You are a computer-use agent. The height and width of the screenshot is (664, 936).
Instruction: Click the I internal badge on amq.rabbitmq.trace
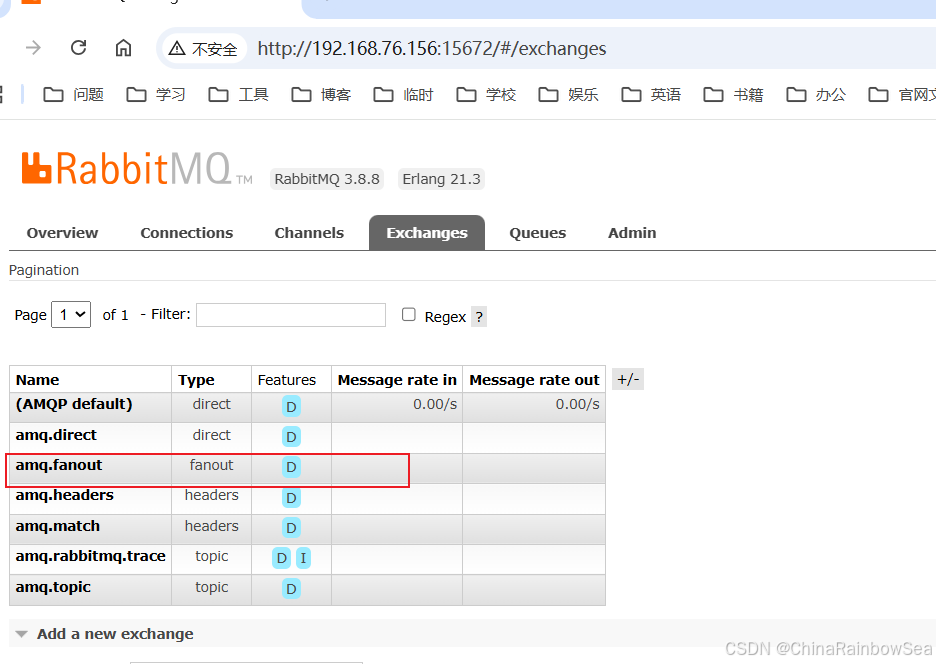click(303, 558)
